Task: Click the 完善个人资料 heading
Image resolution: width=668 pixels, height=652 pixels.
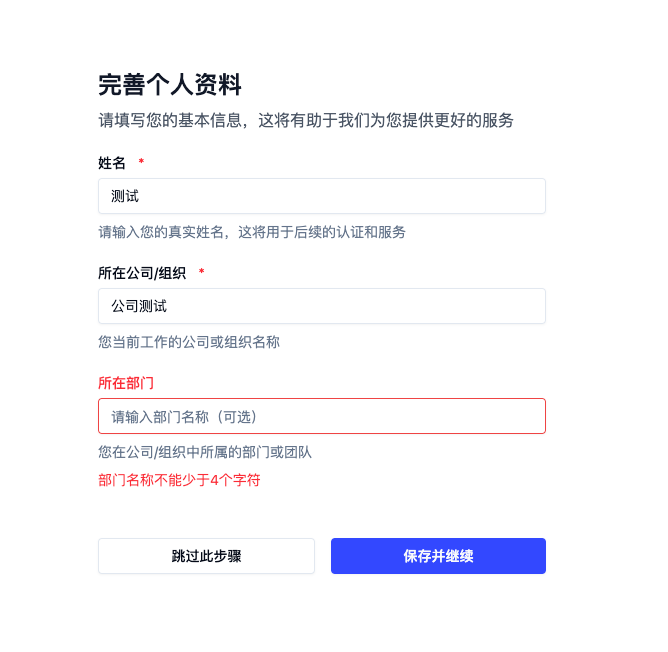Action: (170, 85)
